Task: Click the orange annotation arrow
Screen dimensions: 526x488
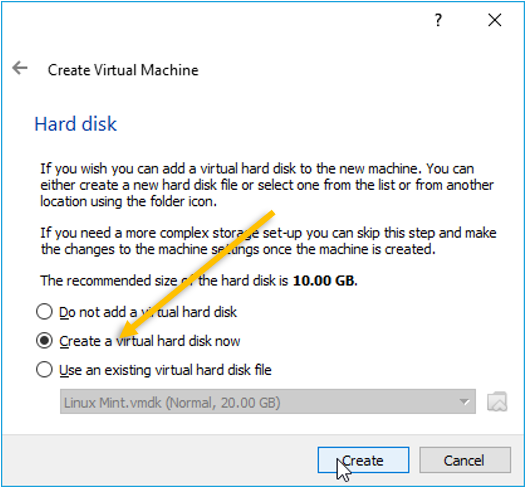Action: point(197,274)
